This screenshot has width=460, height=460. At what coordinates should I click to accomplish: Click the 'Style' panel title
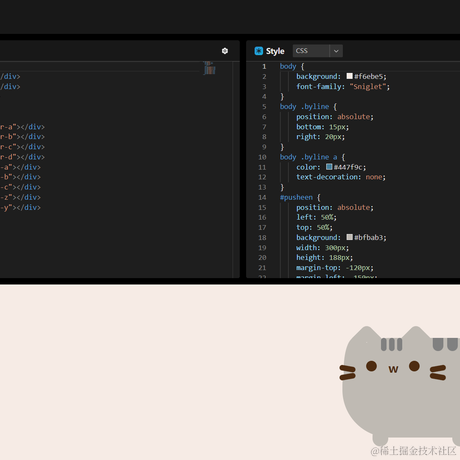pyautogui.click(x=275, y=51)
